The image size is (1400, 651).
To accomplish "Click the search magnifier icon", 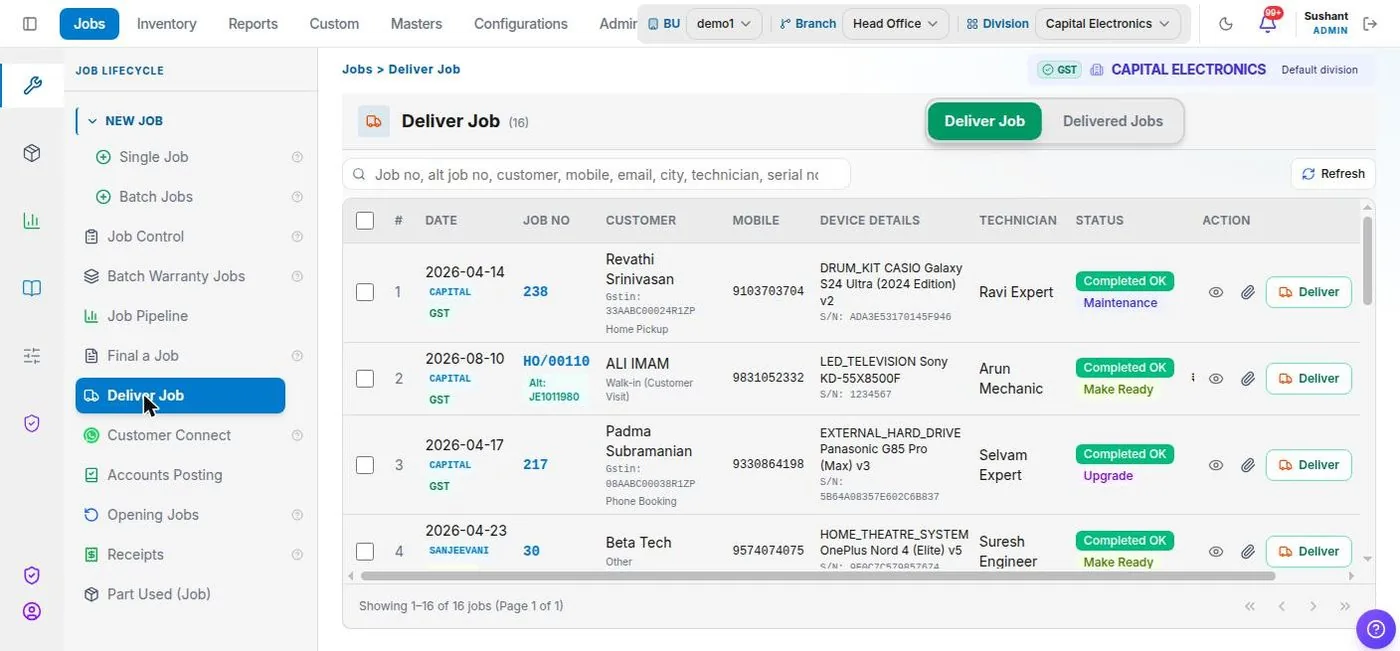I will point(359,174).
